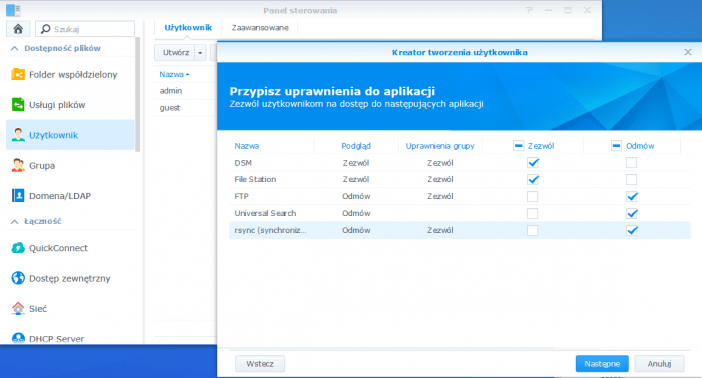Viewport: 702px width, 378px height.
Task: Click the FTP application name
Action: [241, 197]
